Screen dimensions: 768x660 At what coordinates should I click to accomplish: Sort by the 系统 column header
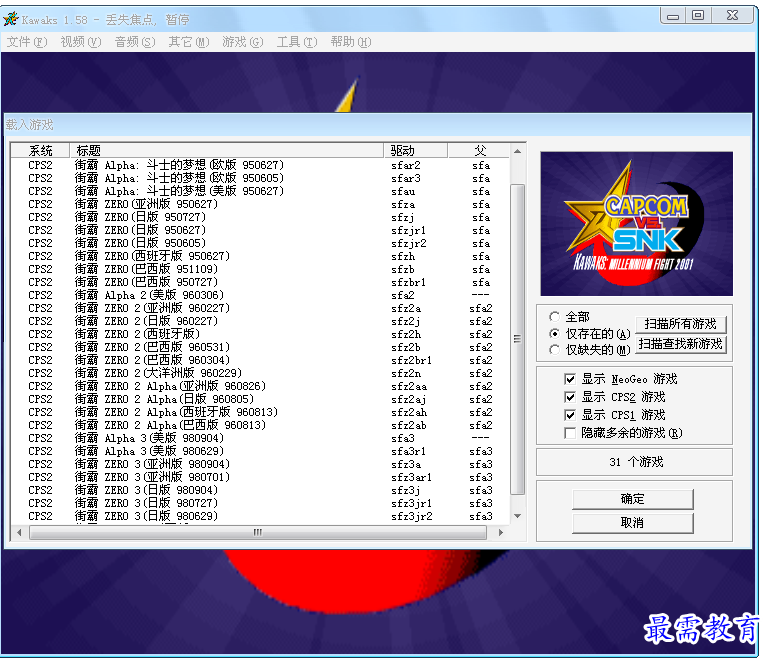pyautogui.click(x=40, y=150)
